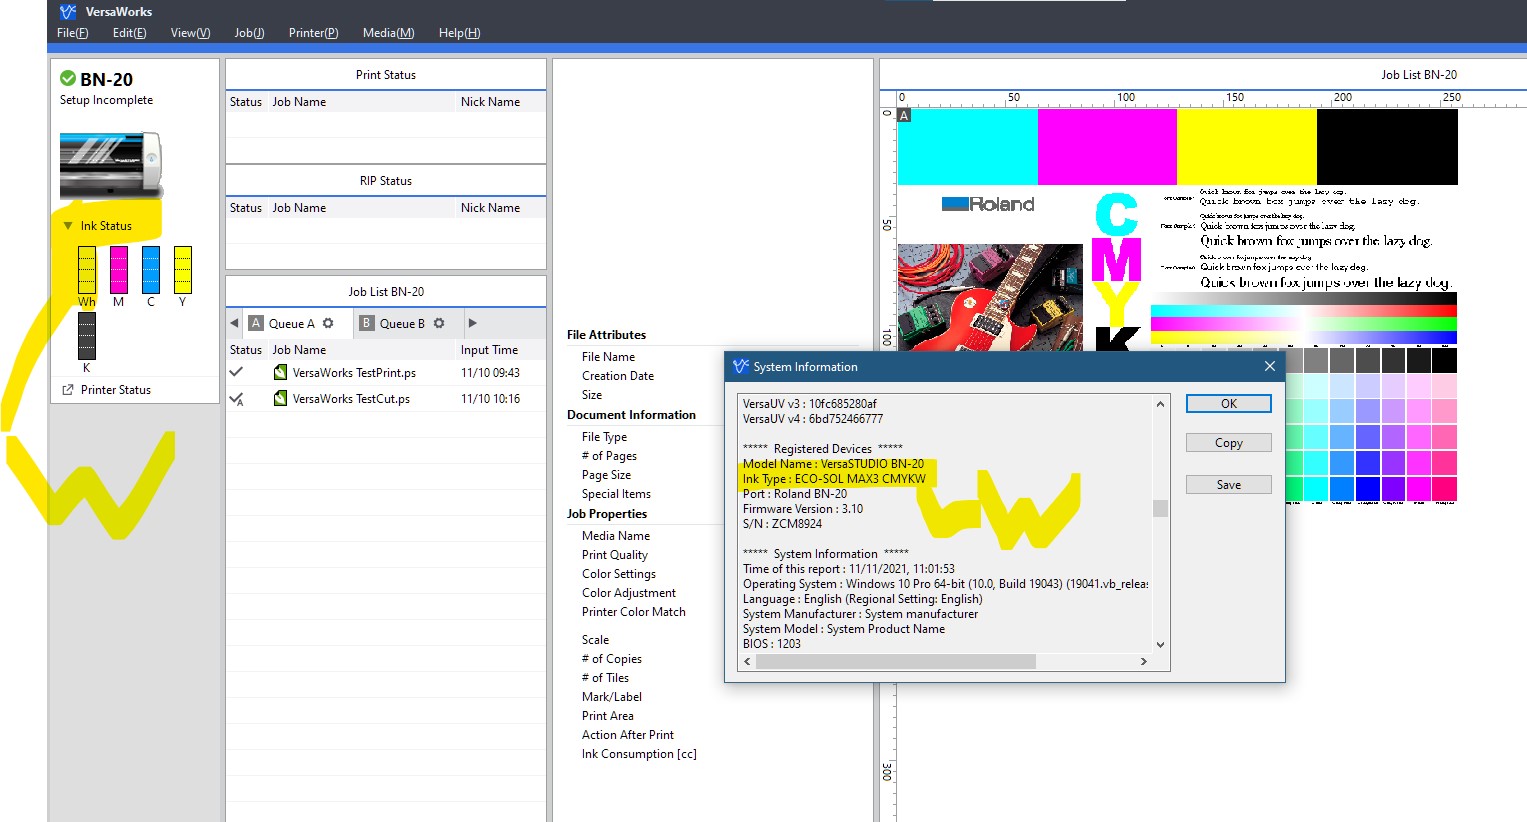This screenshot has width=1527, height=822.
Task: Click System Information vertical scrollbar thumb
Action: [x=1160, y=509]
